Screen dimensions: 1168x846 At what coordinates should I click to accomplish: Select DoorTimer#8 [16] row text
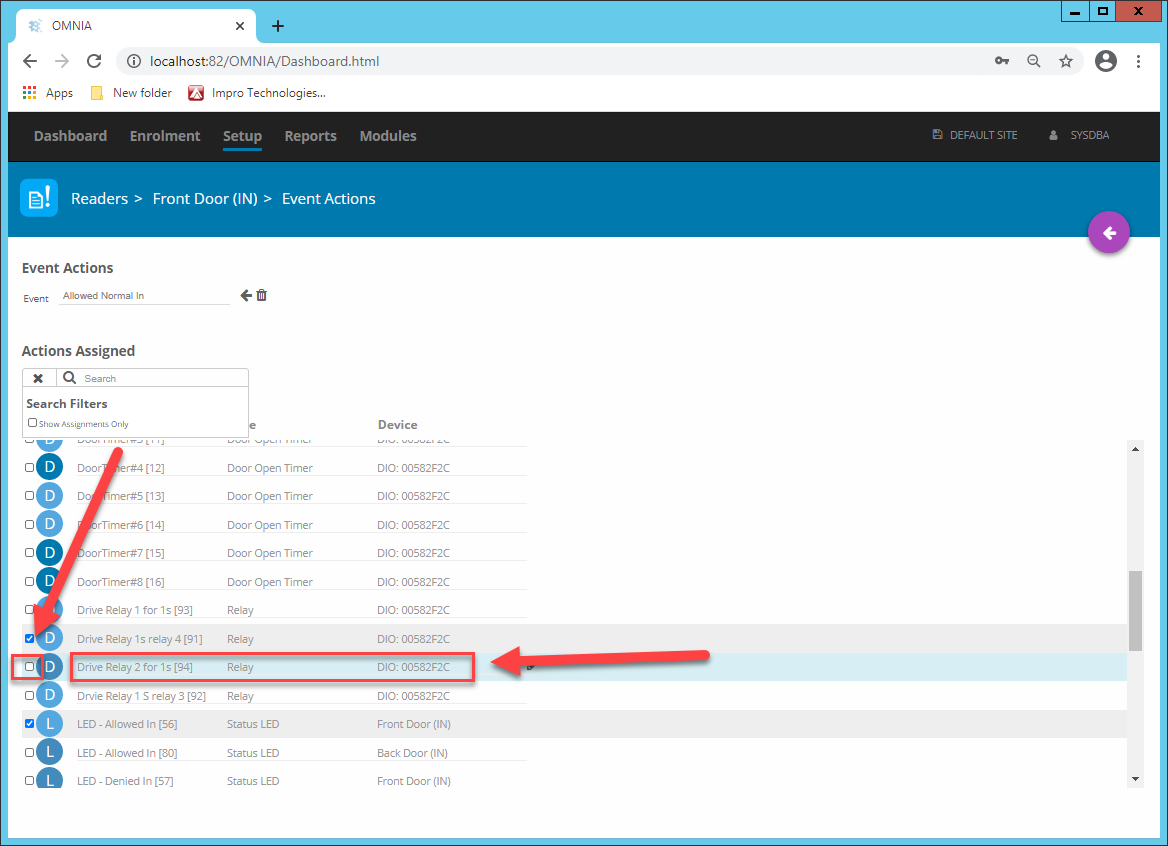pos(121,582)
